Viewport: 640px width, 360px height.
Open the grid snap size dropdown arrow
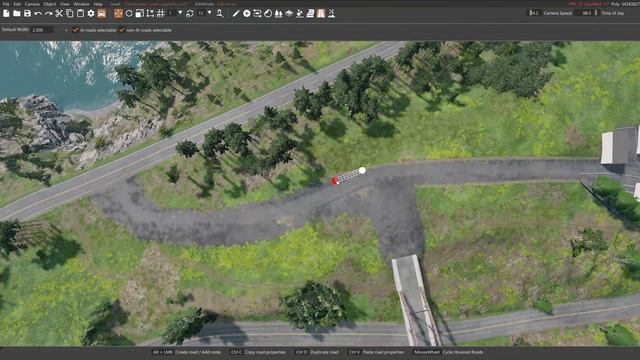click(180, 13)
